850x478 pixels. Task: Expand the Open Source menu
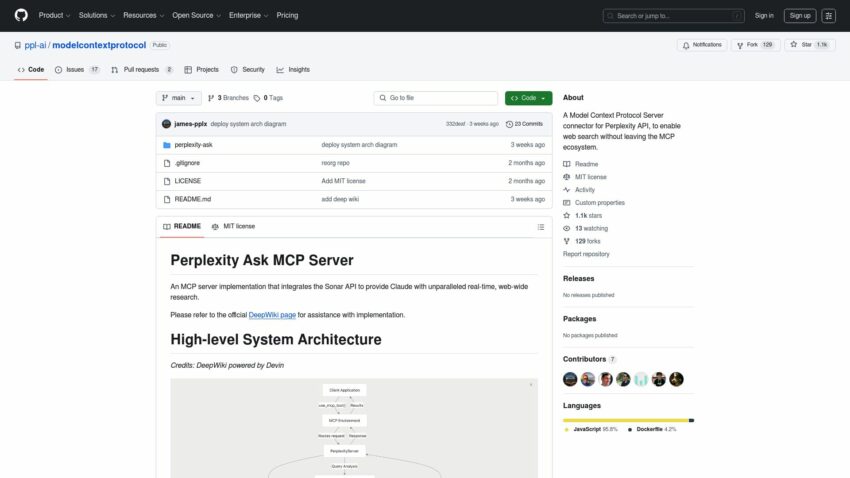coord(196,15)
